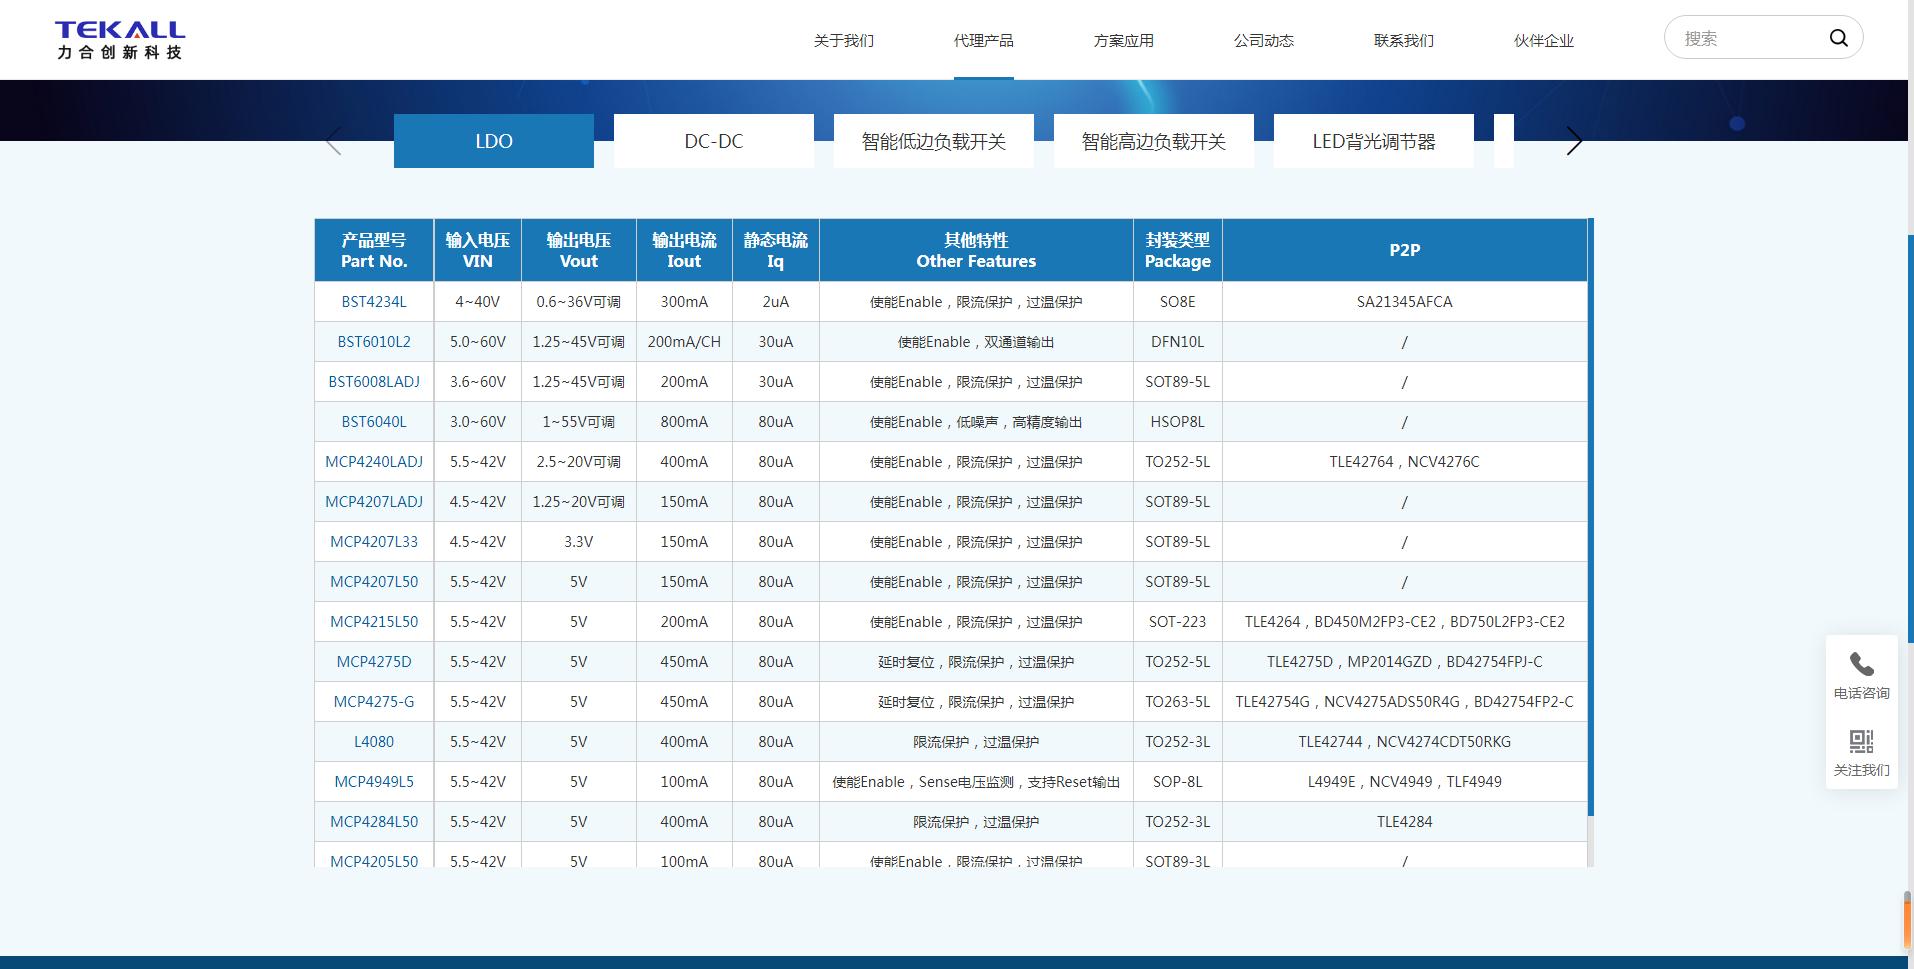
Task: Show previous product category arrow
Action: [x=334, y=141]
